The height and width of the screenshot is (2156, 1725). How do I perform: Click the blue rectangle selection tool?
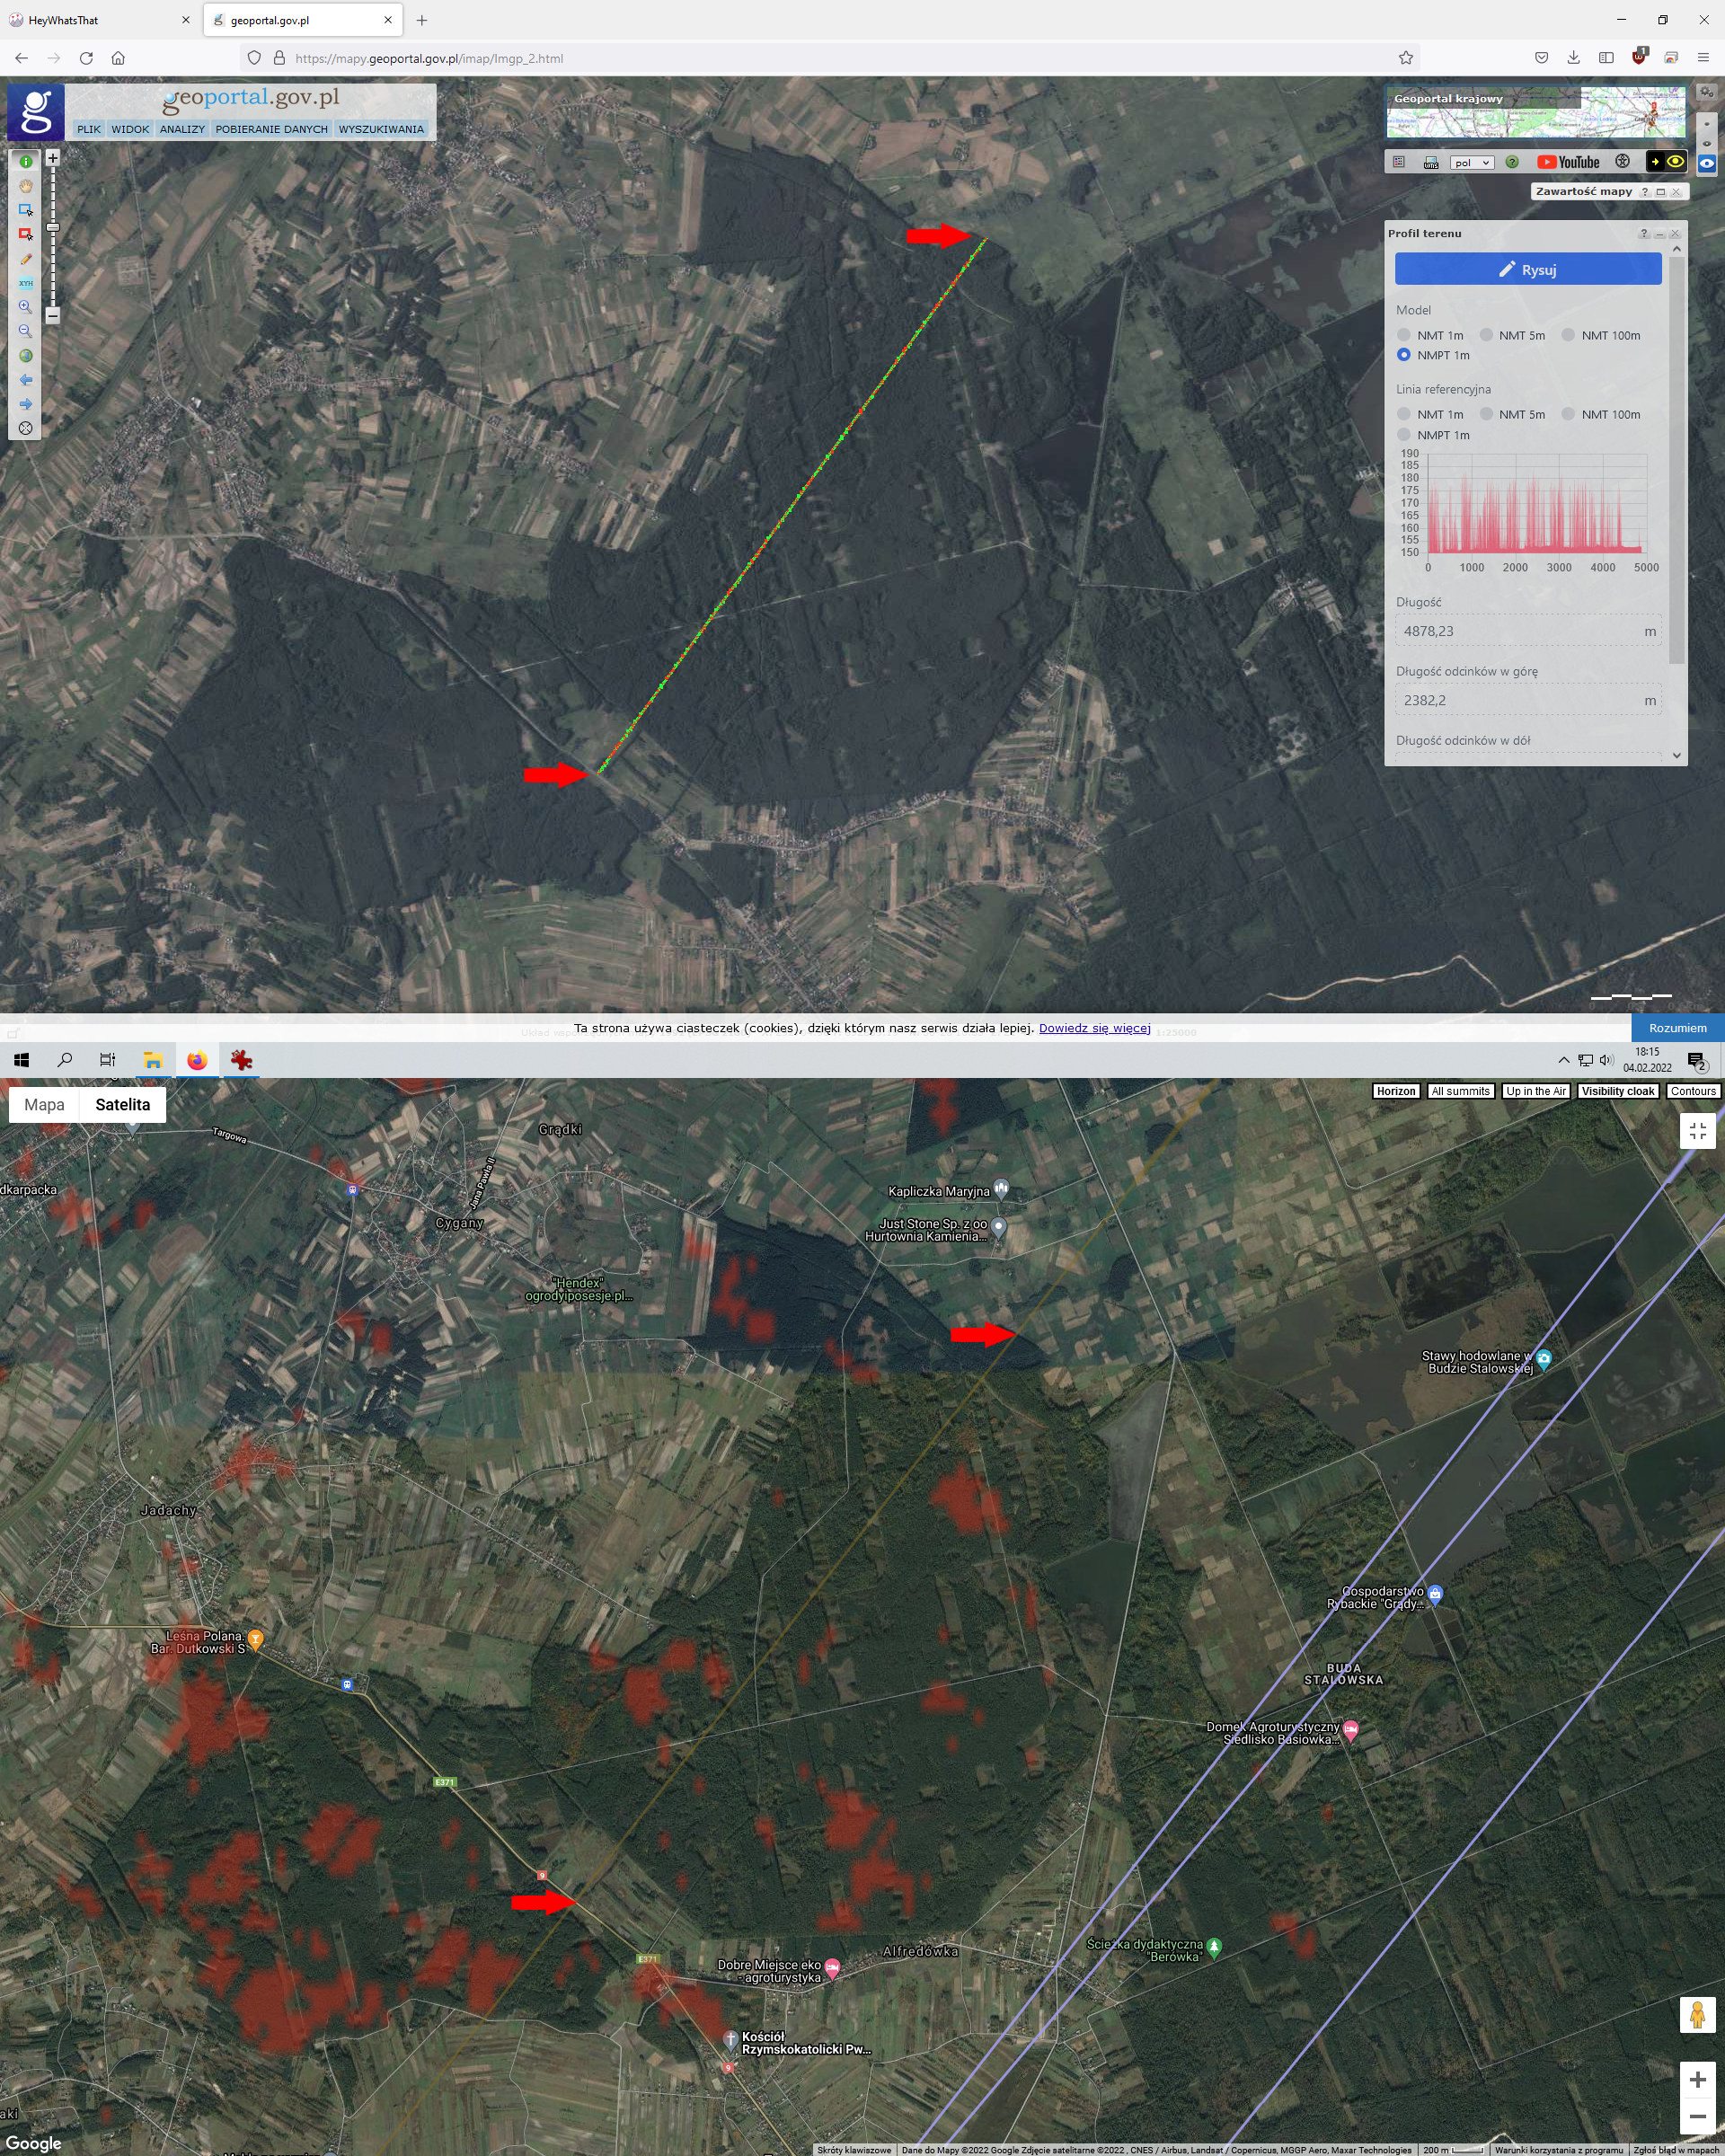(x=26, y=210)
